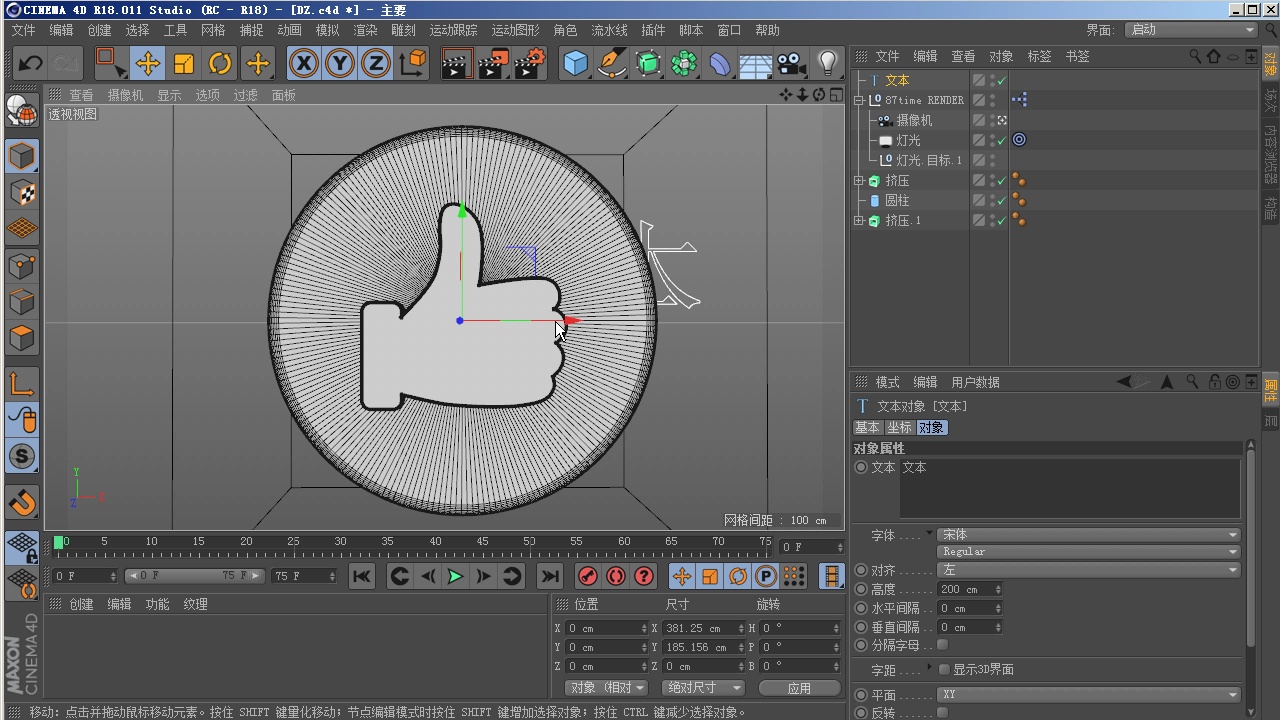The image size is (1280, 720).
Task: Open the Light object icon
Action: pos(827,64)
